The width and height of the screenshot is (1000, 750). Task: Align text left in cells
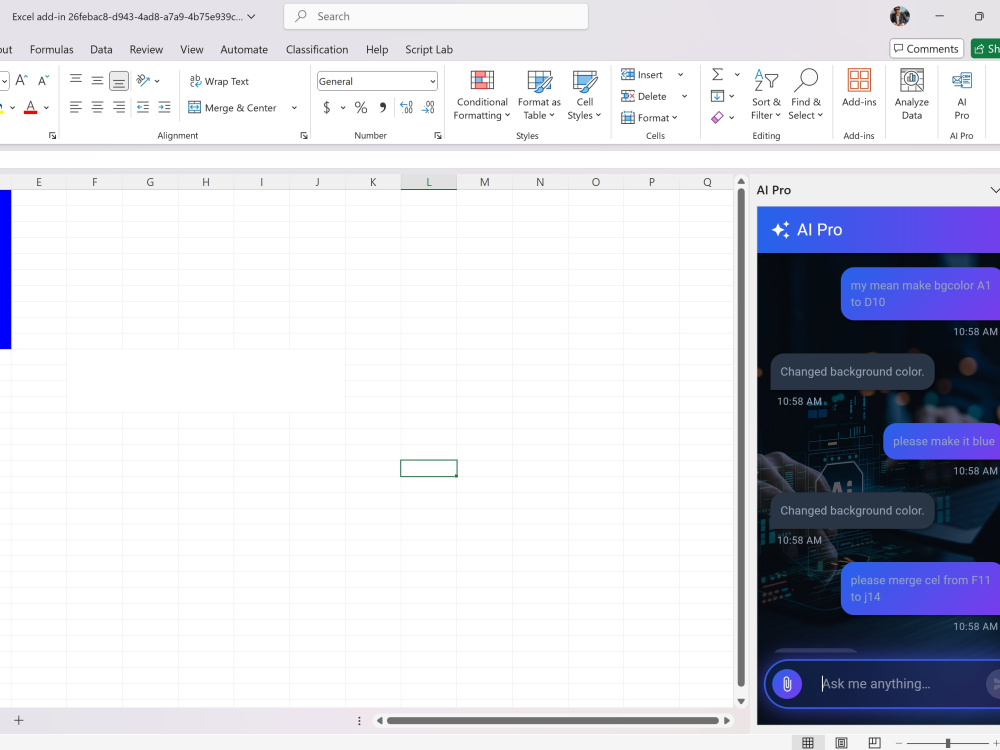point(76,107)
